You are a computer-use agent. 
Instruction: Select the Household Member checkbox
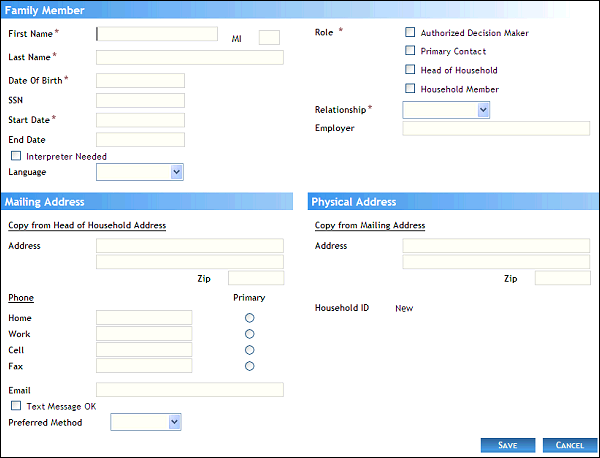click(x=410, y=89)
